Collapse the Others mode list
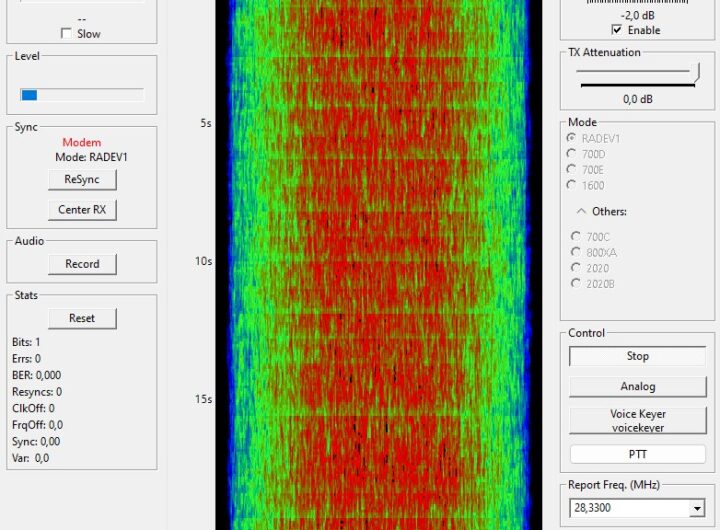The width and height of the screenshot is (720, 530). pos(581,211)
